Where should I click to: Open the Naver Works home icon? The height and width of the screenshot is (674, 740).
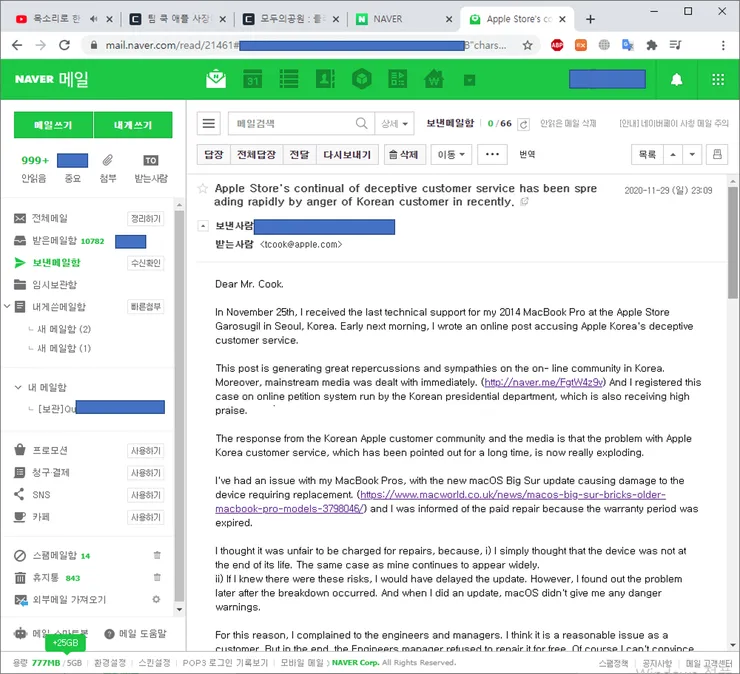[x=434, y=79]
